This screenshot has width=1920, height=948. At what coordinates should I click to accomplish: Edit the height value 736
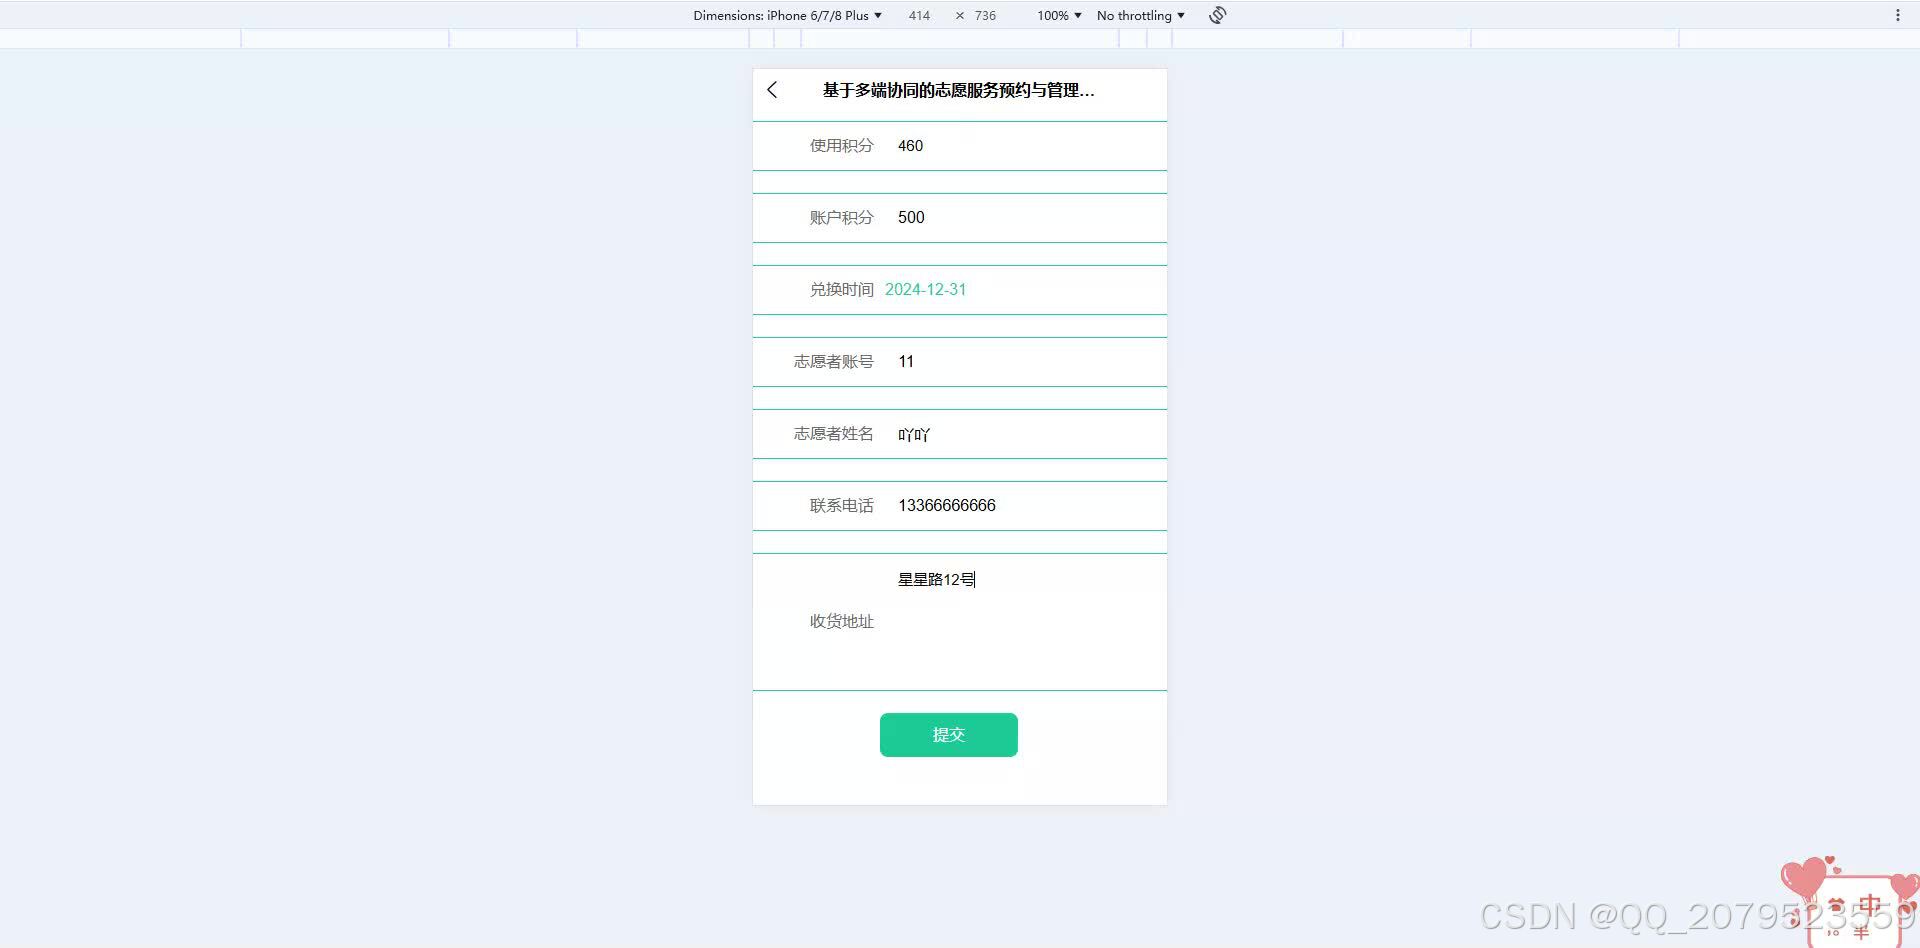coord(985,15)
